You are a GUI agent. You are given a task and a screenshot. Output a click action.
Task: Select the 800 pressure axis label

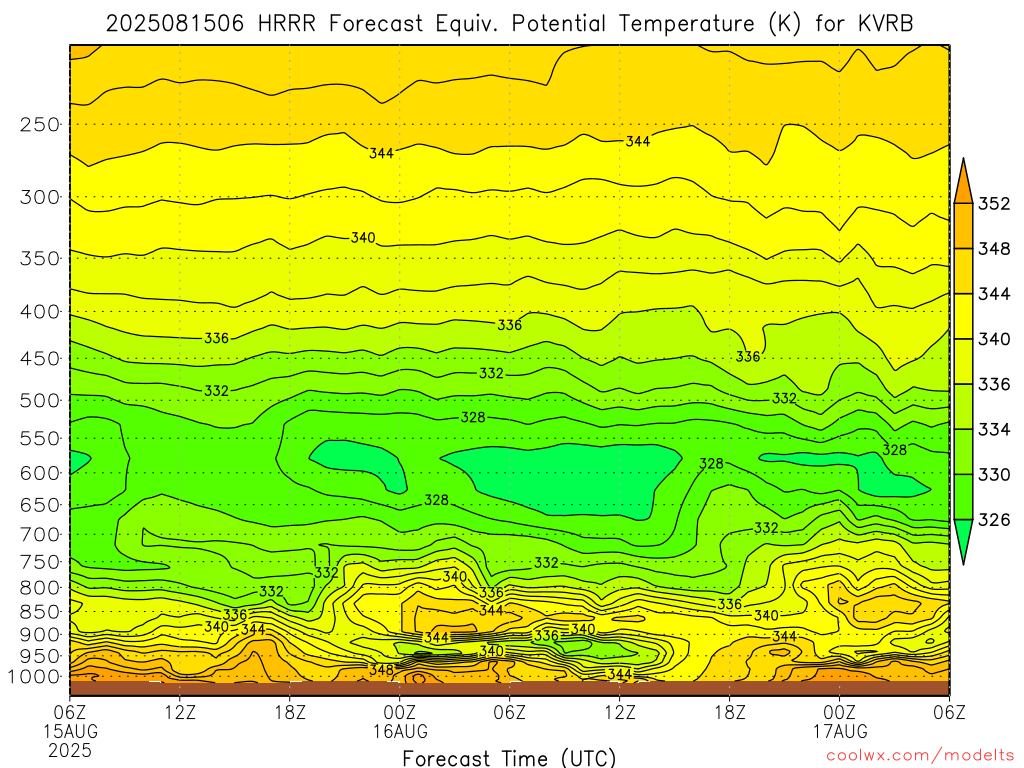[x=40, y=588]
